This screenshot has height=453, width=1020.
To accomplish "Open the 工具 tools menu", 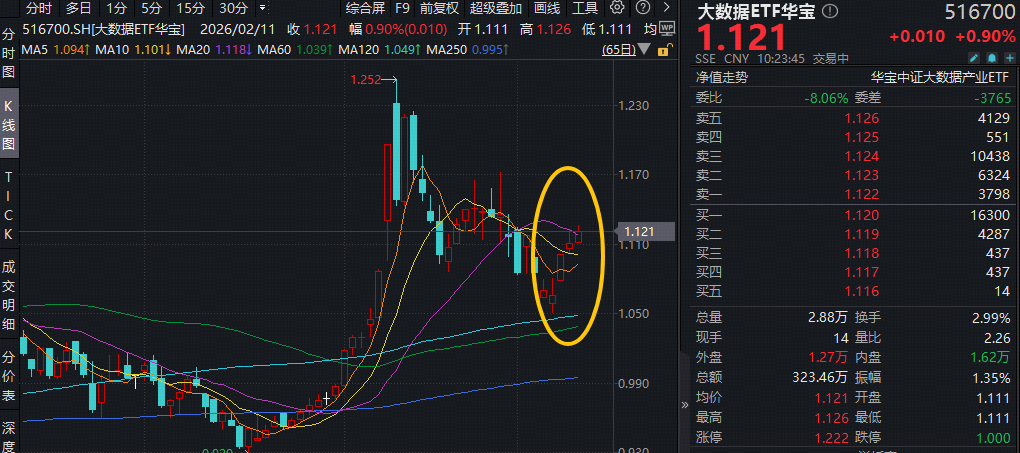I will [x=585, y=8].
